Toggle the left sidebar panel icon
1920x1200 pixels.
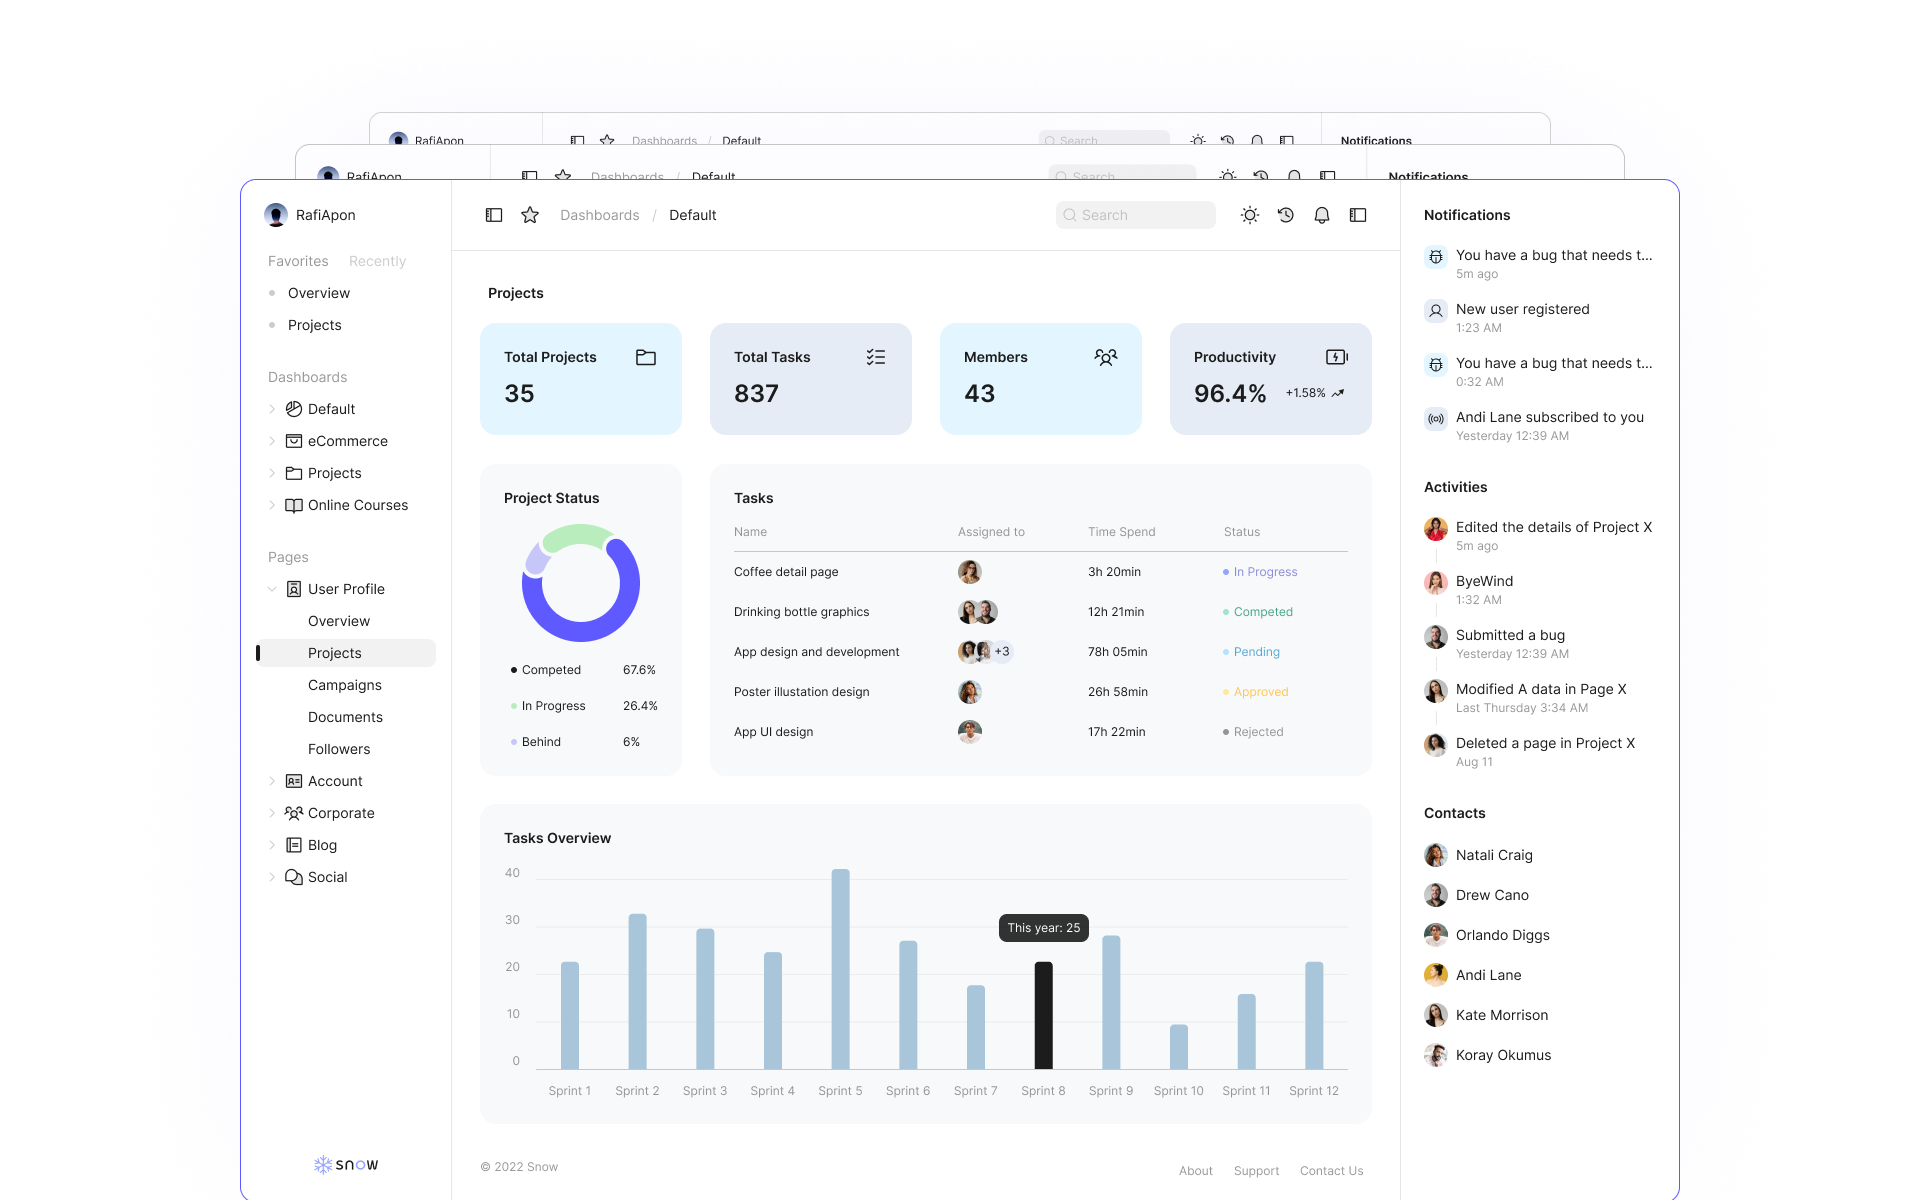coord(494,215)
